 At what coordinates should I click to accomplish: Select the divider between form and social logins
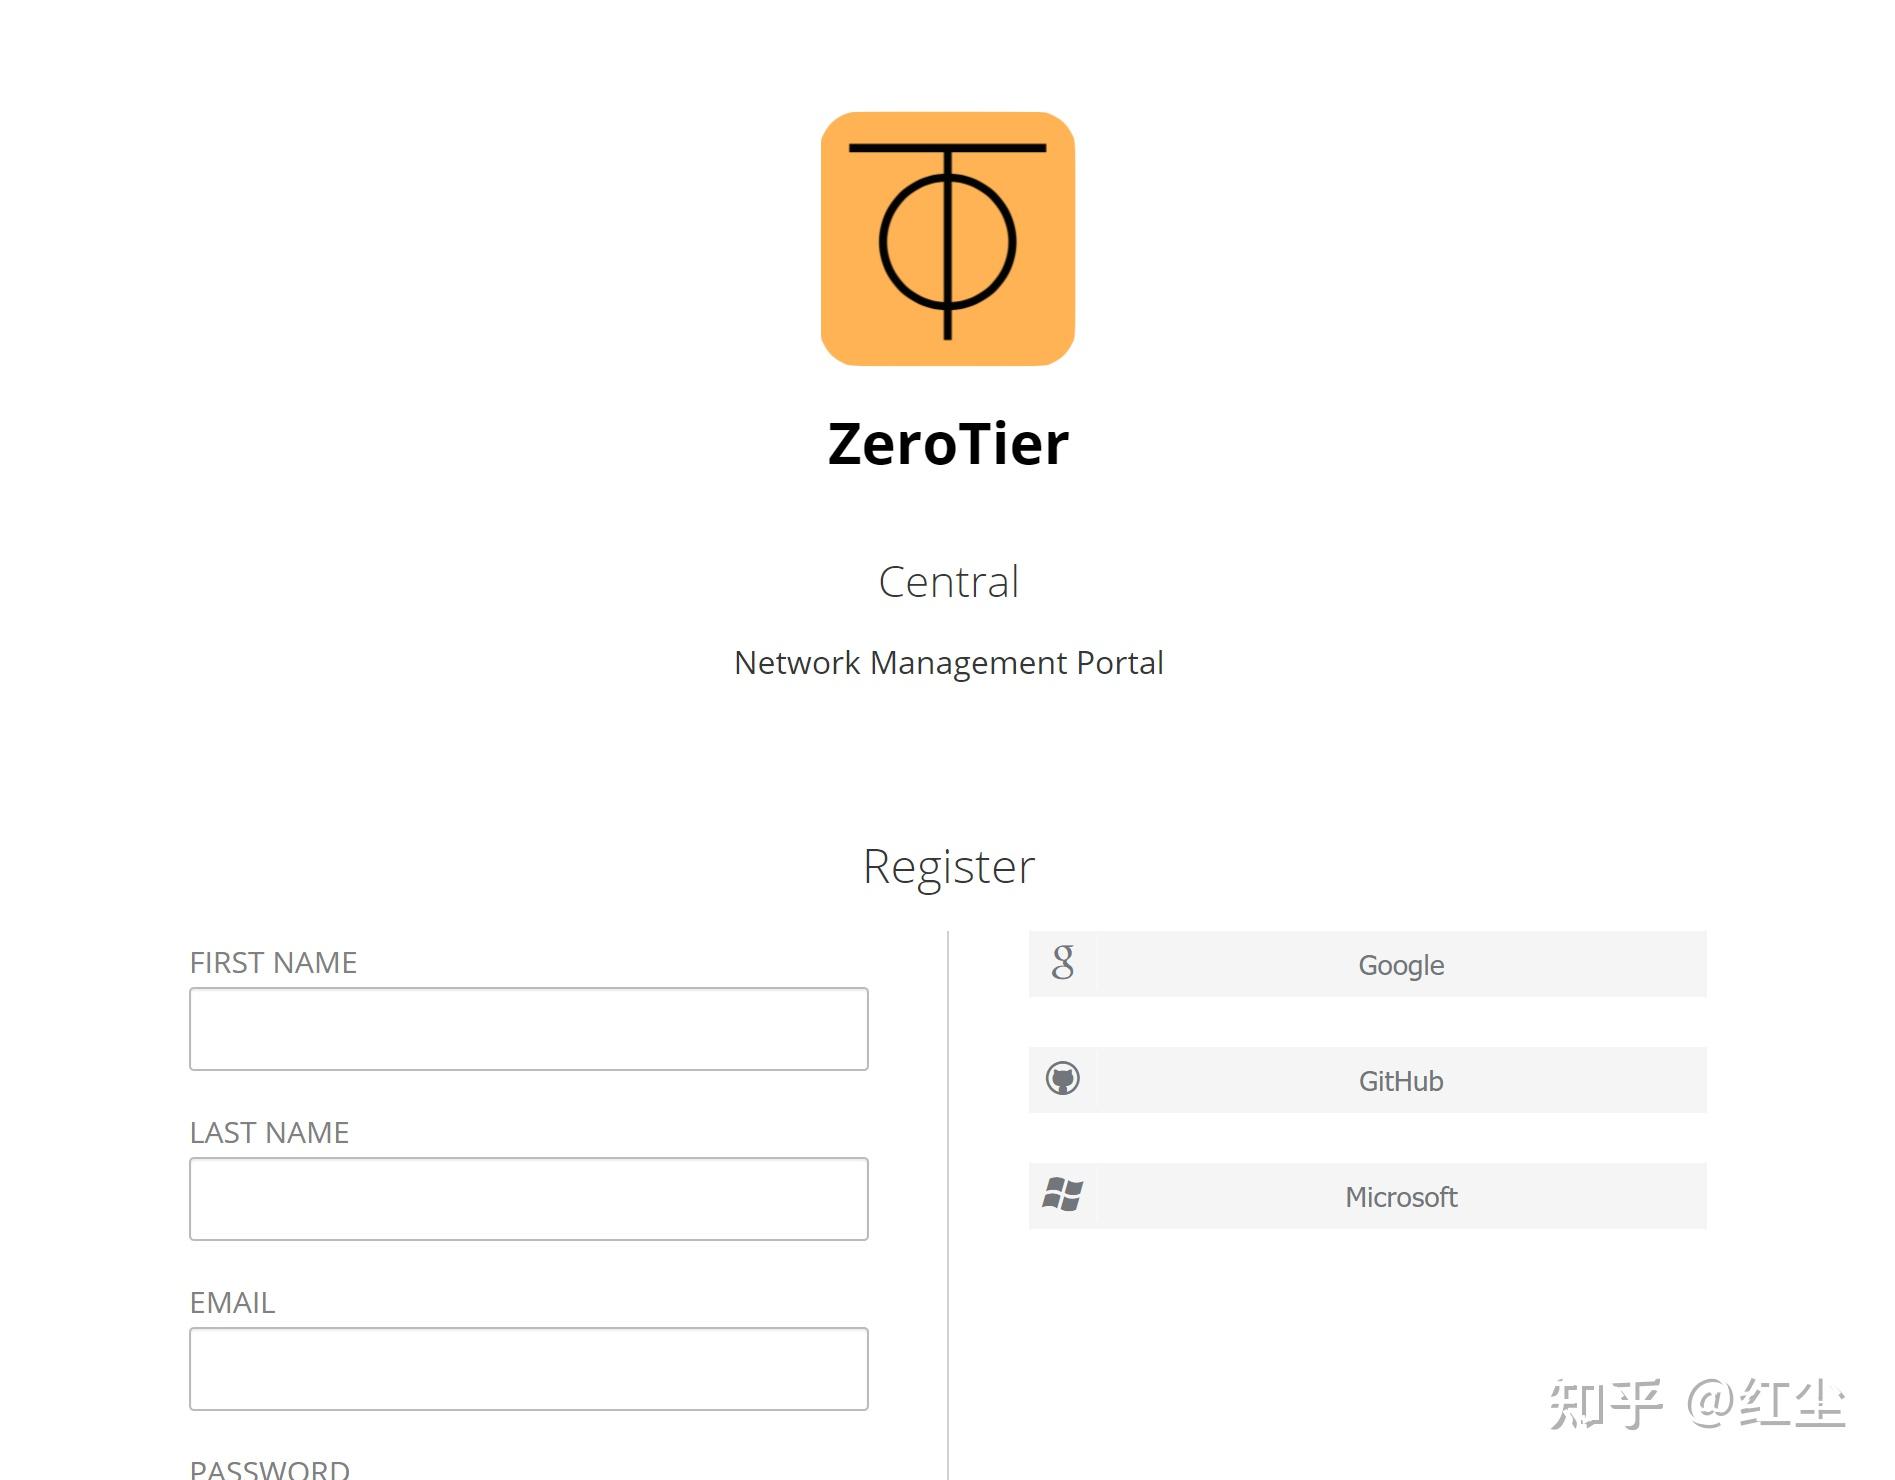(947, 1200)
